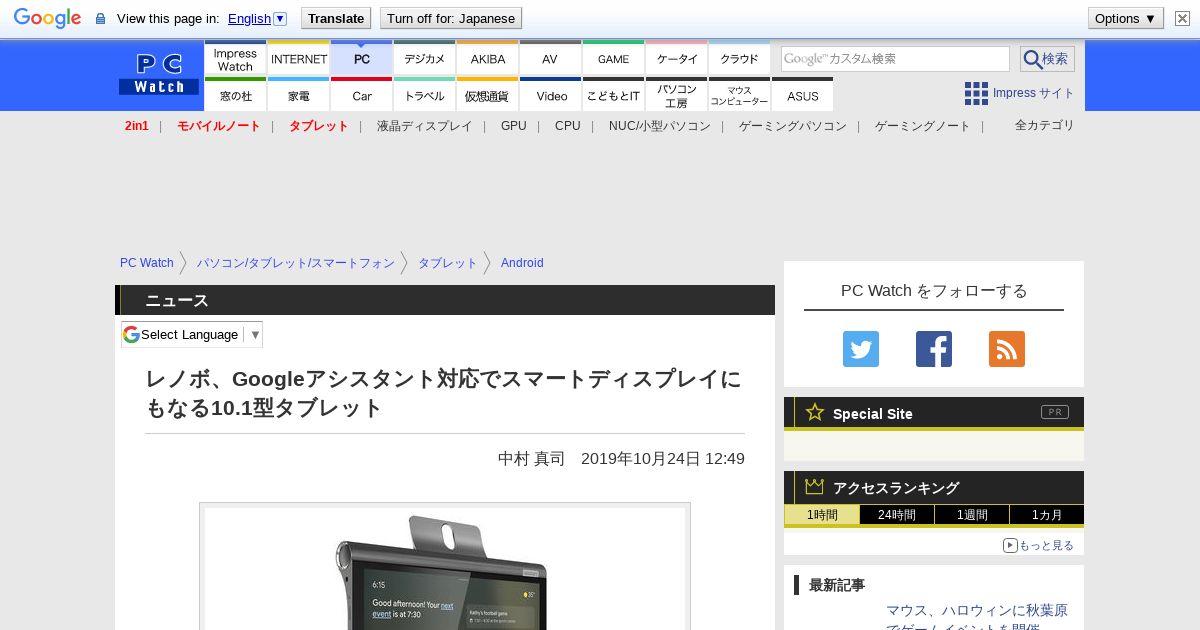Click the red タブレット category link
Viewport: 1200px width, 630px height.
click(x=319, y=126)
